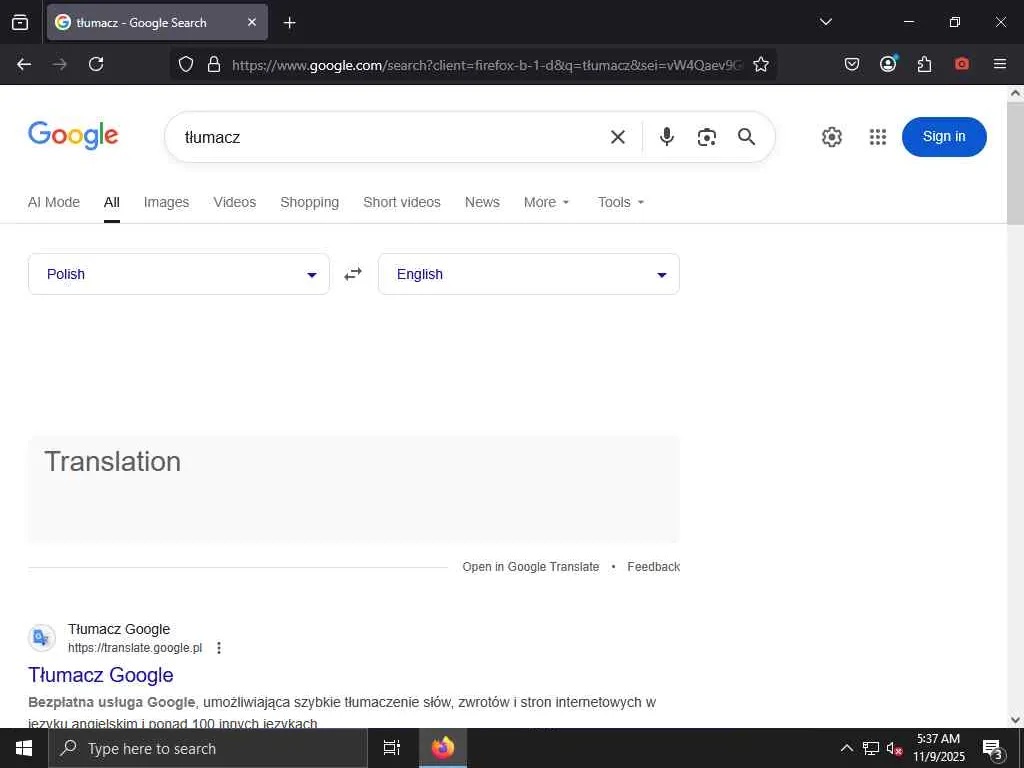Screen dimensions: 1024x768
Task: Switch to Images tab
Action: (167, 202)
